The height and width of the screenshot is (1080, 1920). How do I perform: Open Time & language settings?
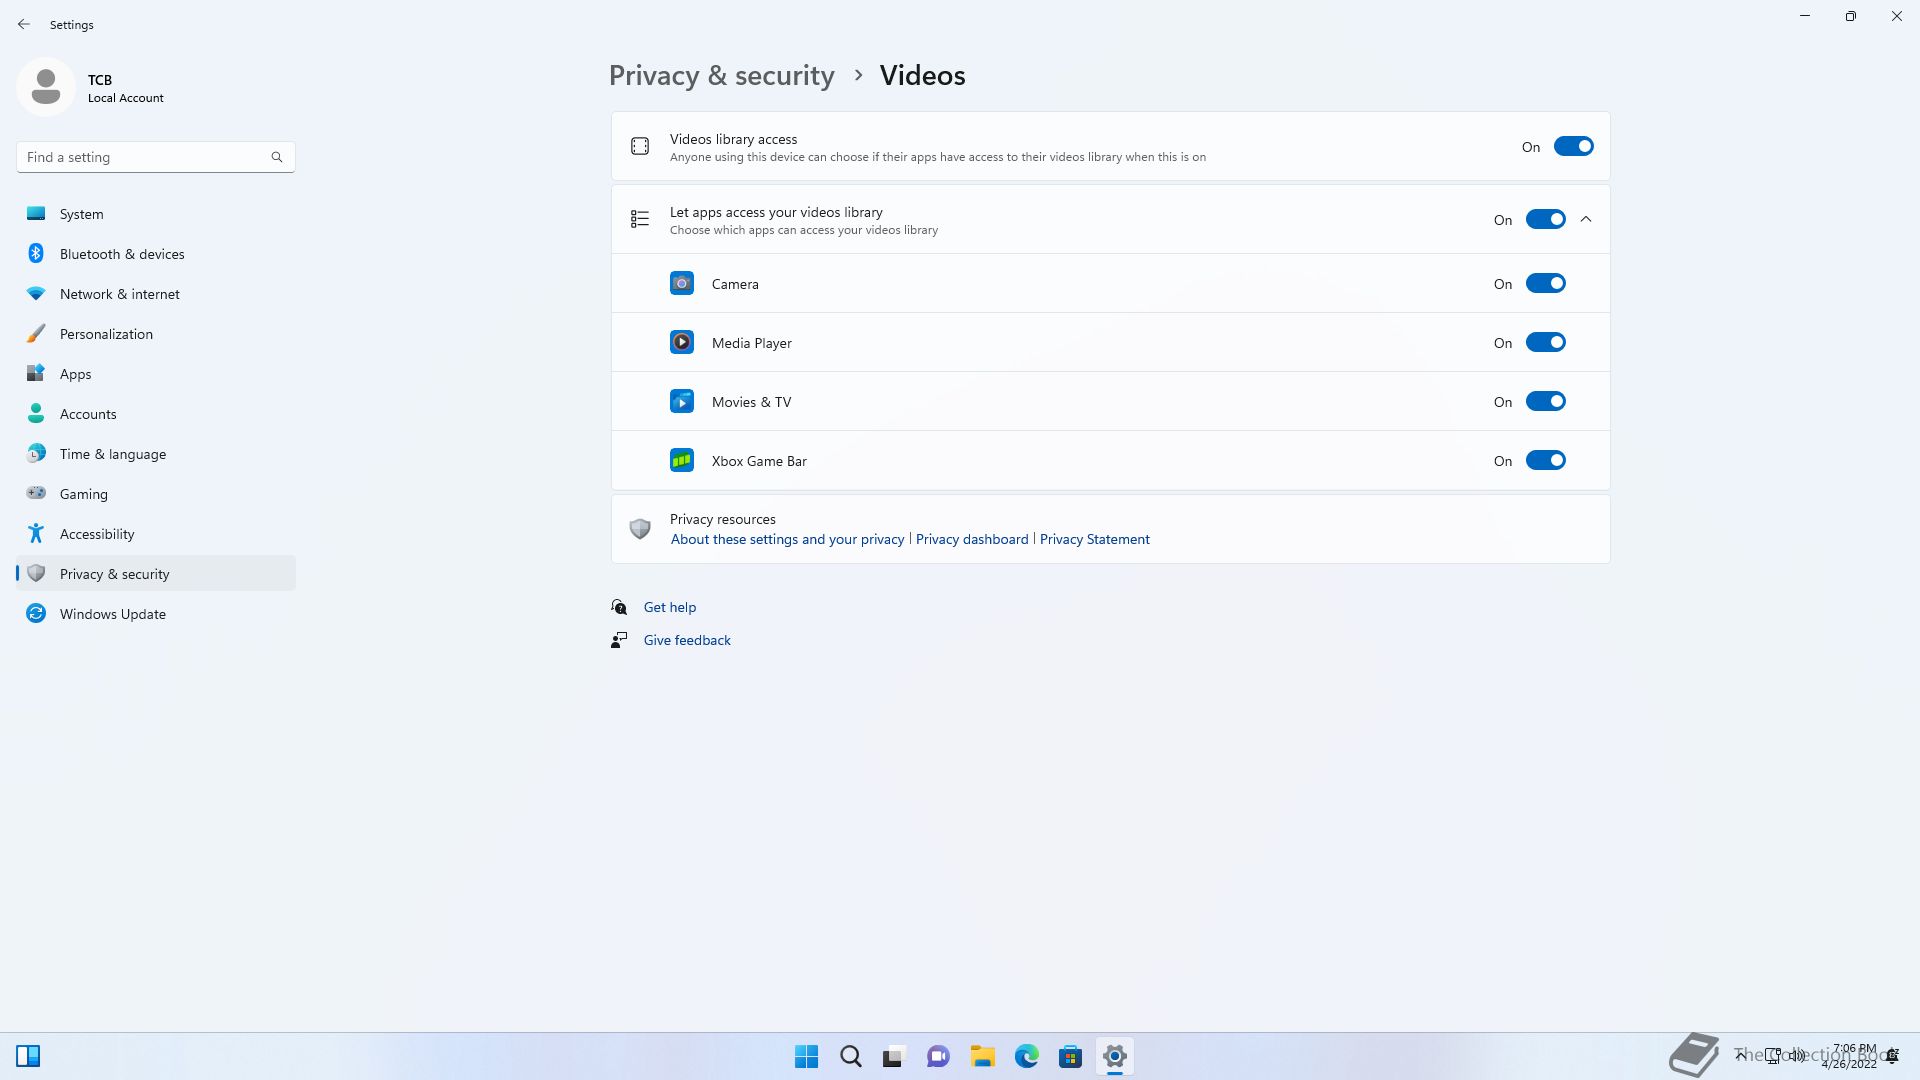coord(156,454)
